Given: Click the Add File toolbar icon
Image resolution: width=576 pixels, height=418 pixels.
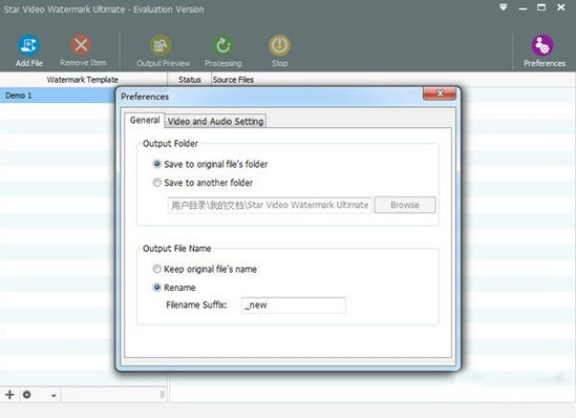Looking at the screenshot, I should pos(29,46).
